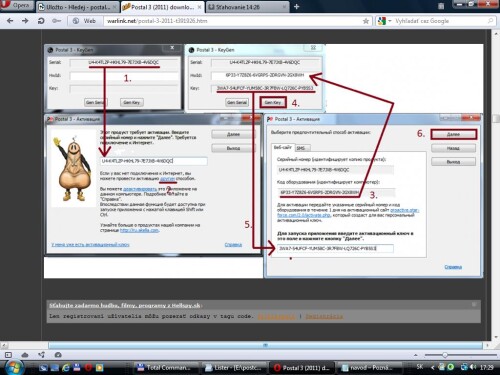Switch to the Postal 3 (2011) download tab
Image resolution: width=500 pixels, height=375 pixels.
tap(162, 7)
